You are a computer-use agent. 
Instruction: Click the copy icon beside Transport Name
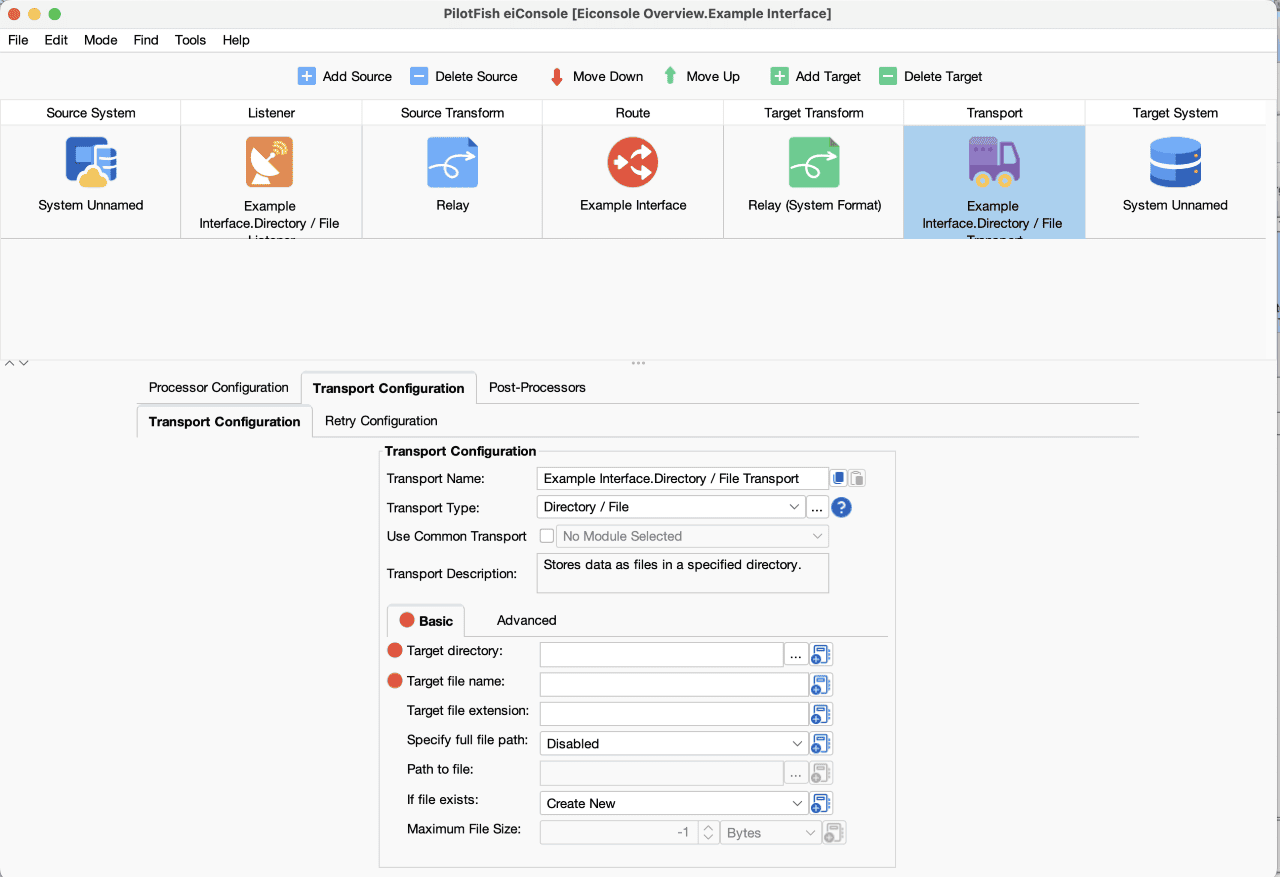pos(840,478)
